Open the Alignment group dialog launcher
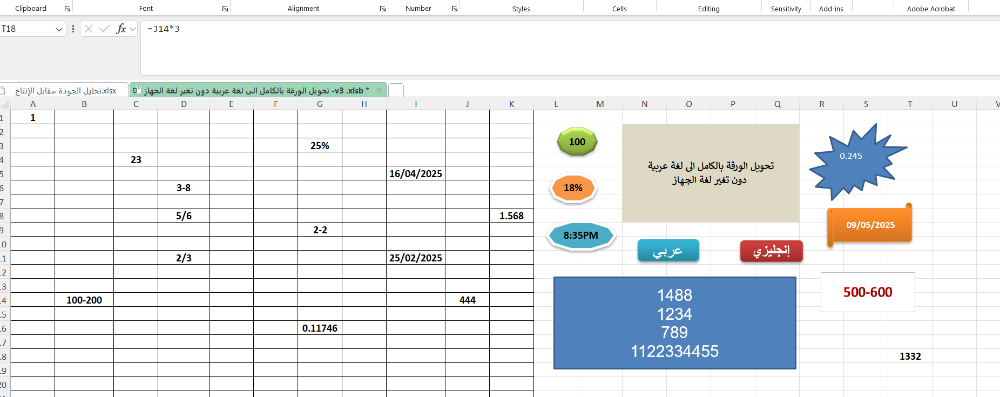 point(383,9)
